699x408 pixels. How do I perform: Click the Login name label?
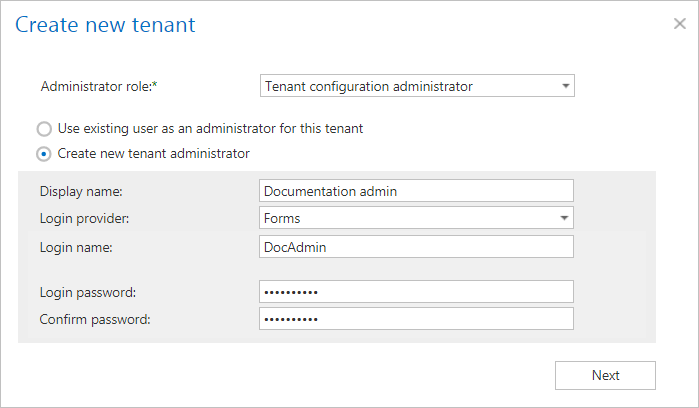pos(76,247)
